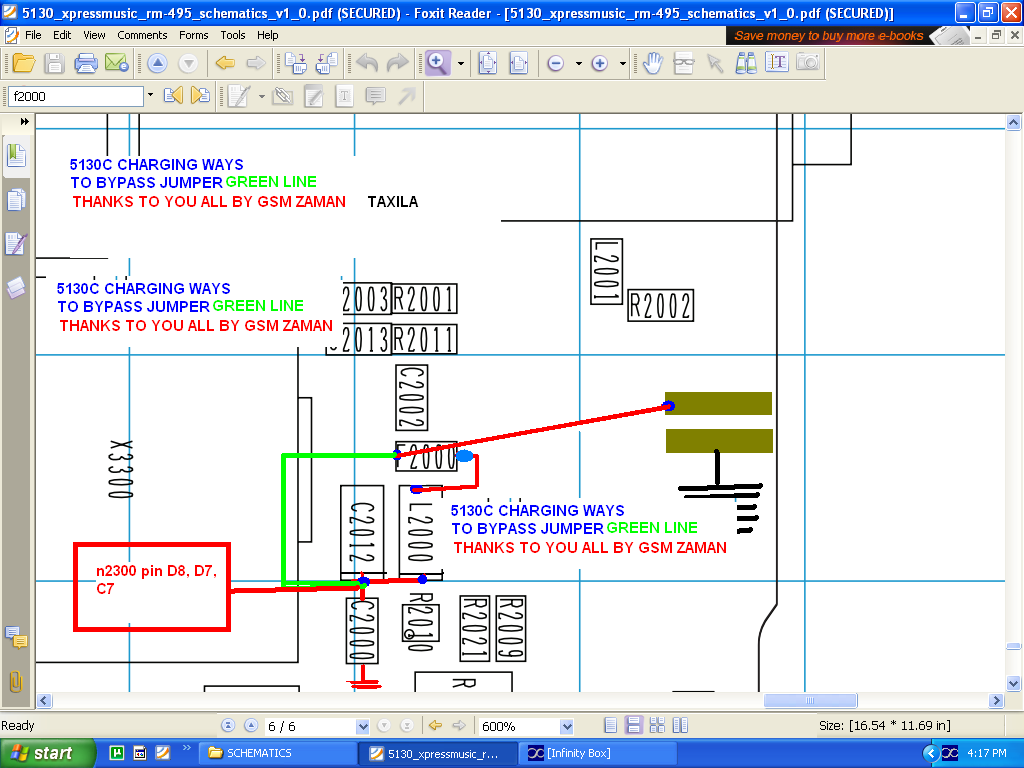Select the Zoom In magnifier tool
The width and height of the screenshot is (1024, 768).
pos(438,63)
